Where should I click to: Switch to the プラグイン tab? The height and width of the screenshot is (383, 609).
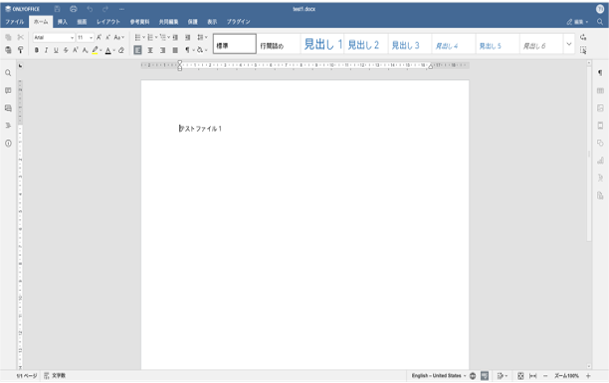(x=238, y=22)
